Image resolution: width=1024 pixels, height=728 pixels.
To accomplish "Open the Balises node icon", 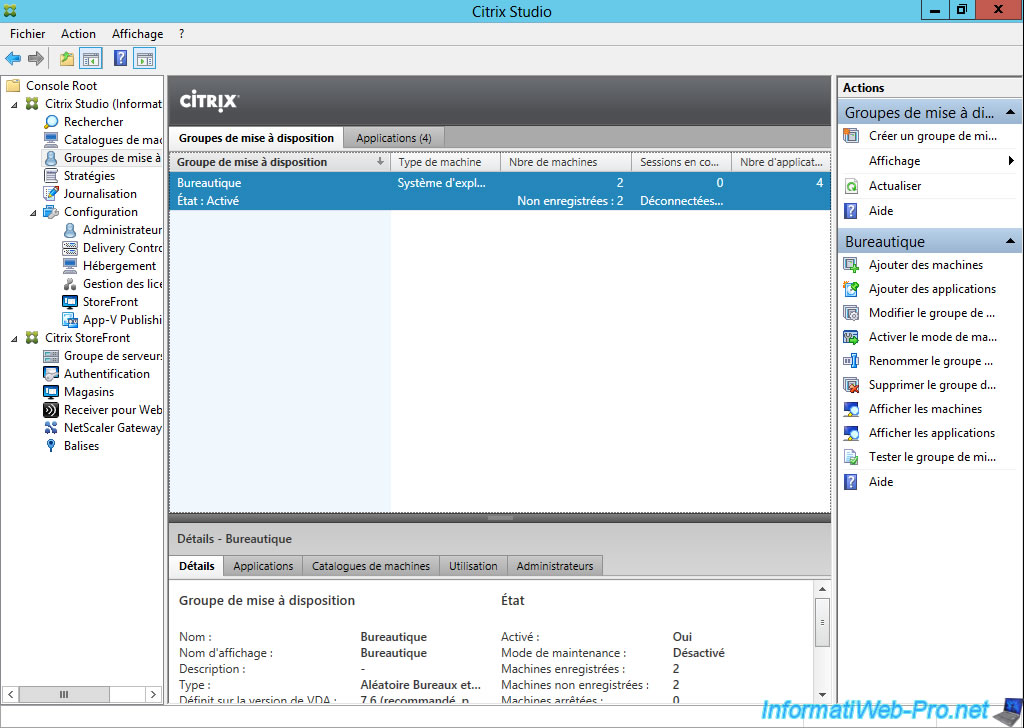I will click(51, 446).
